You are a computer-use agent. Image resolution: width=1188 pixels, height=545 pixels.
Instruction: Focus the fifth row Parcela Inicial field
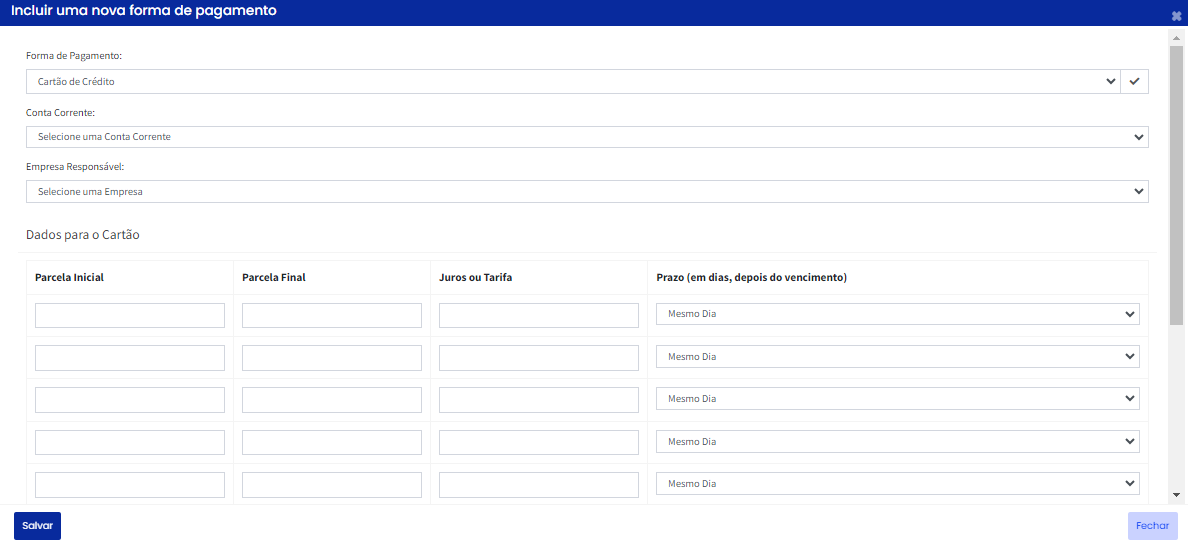point(130,485)
